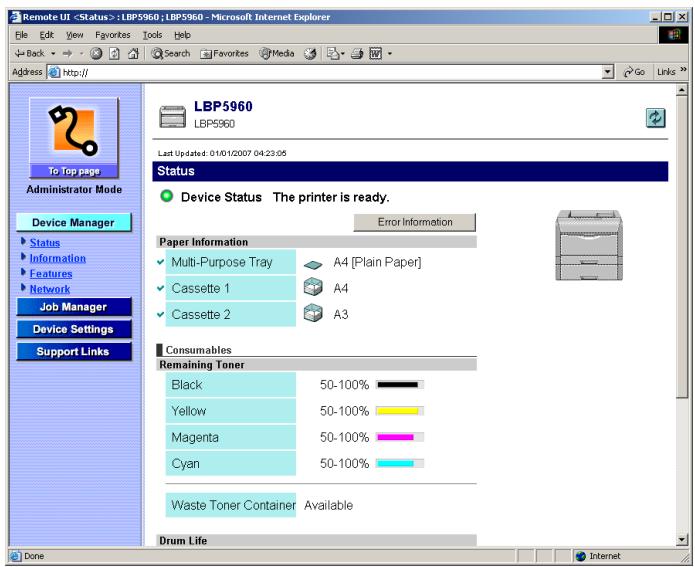Viewport: 695px width, 567px height.
Task: Click the Error Information button
Action: [x=414, y=222]
